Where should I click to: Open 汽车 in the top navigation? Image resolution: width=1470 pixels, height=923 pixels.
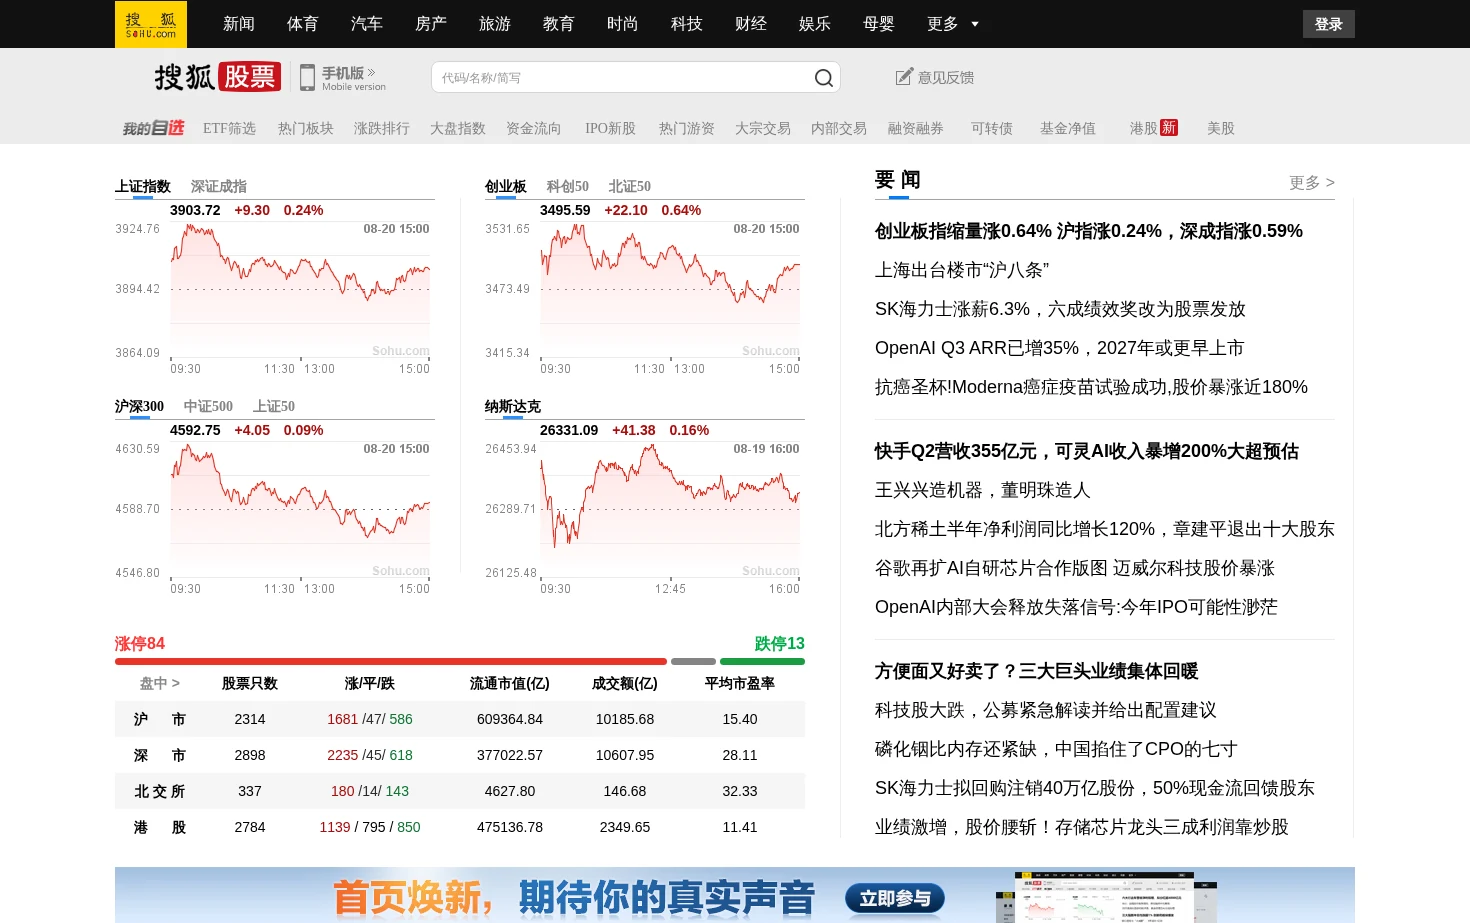(367, 24)
